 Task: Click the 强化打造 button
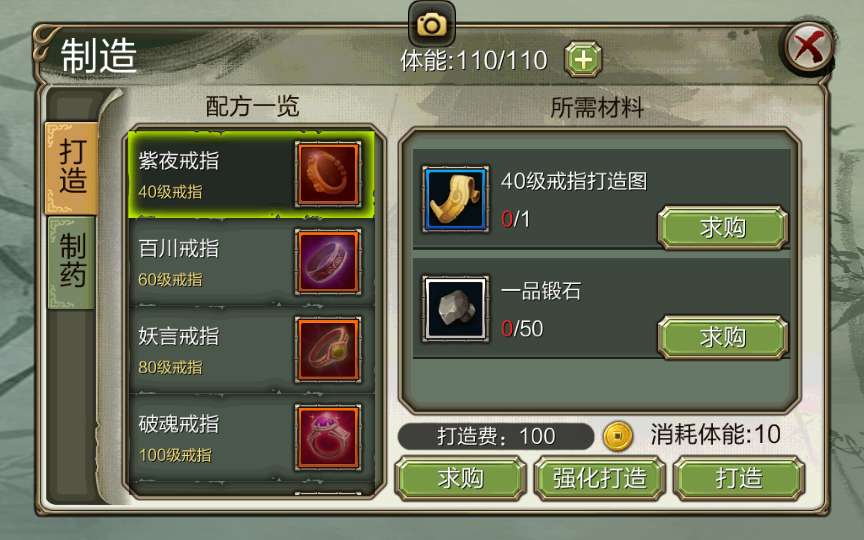click(600, 478)
